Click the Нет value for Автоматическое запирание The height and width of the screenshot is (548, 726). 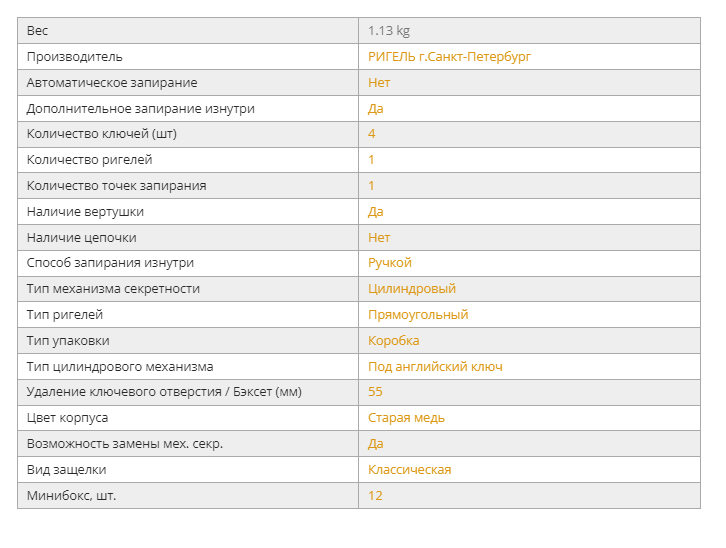click(x=379, y=83)
